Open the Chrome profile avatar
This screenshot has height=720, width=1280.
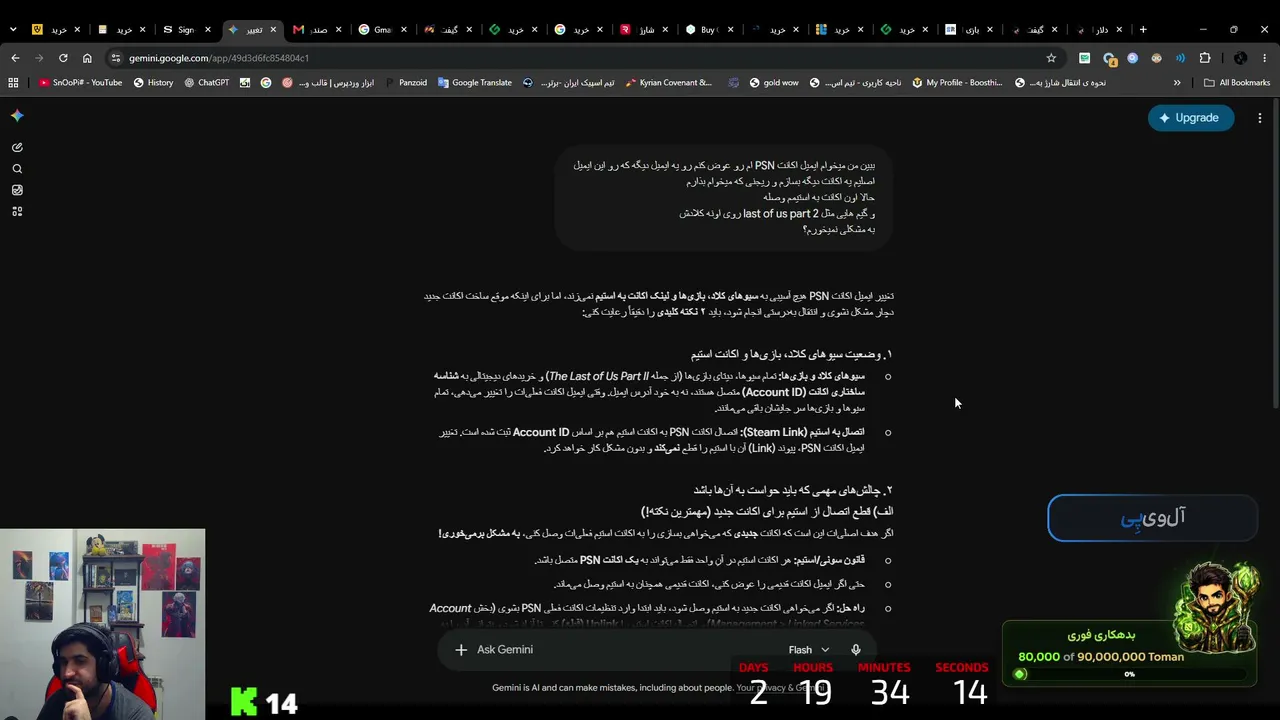click(x=1240, y=58)
